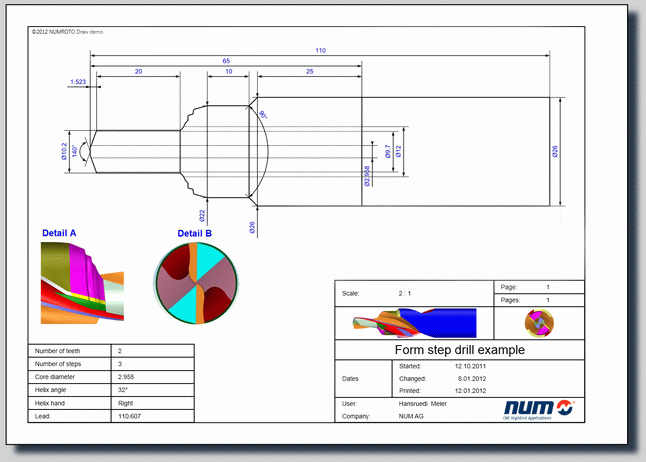Click the NUM company logo
Image resolution: width=646 pixels, height=462 pixels.
pyautogui.click(x=539, y=409)
